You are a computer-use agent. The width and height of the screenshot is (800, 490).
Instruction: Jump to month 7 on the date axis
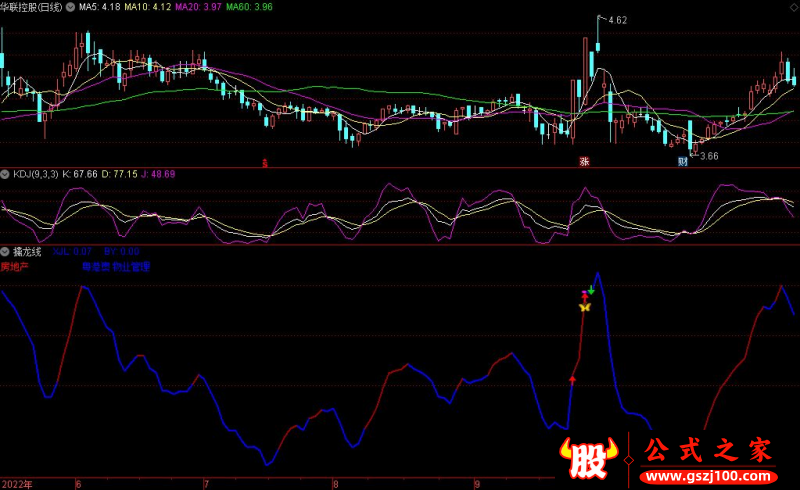tap(206, 484)
